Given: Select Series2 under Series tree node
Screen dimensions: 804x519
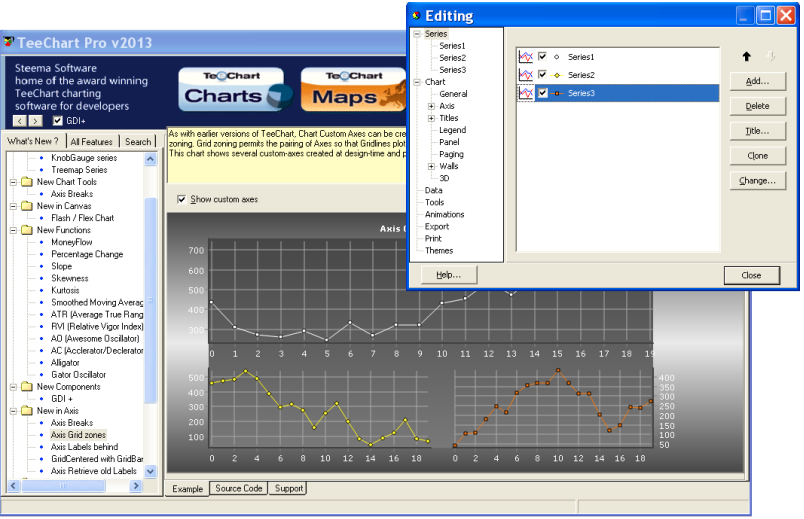Looking at the screenshot, I should tap(452, 58).
